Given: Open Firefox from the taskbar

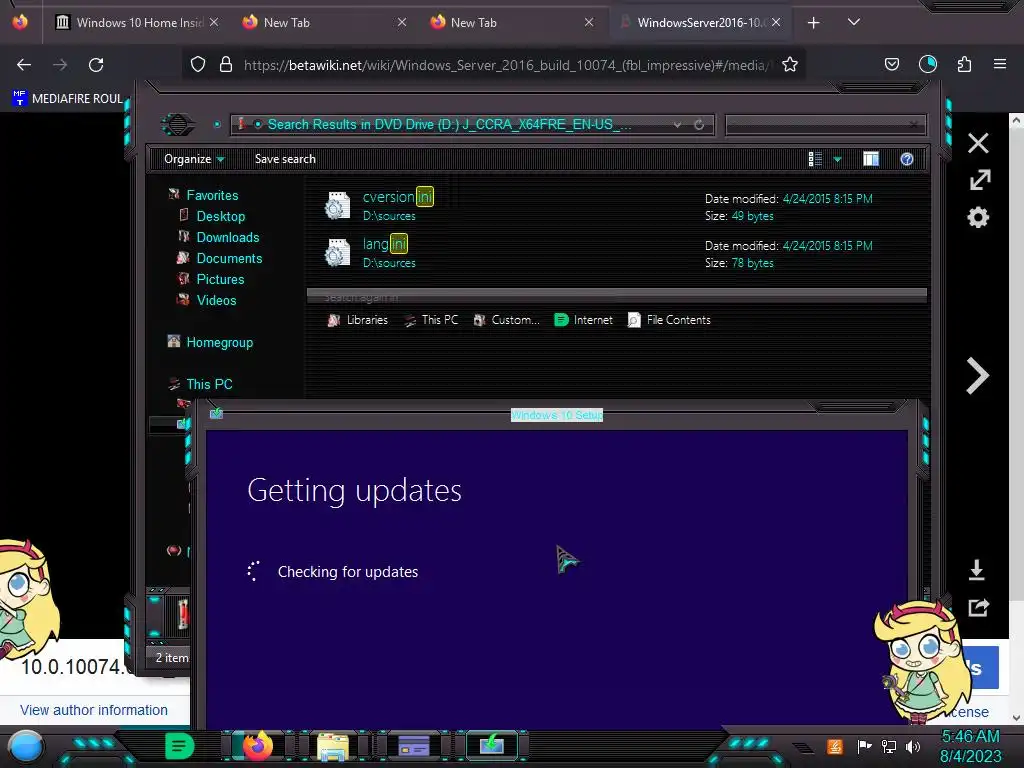Looking at the screenshot, I should pyautogui.click(x=257, y=745).
